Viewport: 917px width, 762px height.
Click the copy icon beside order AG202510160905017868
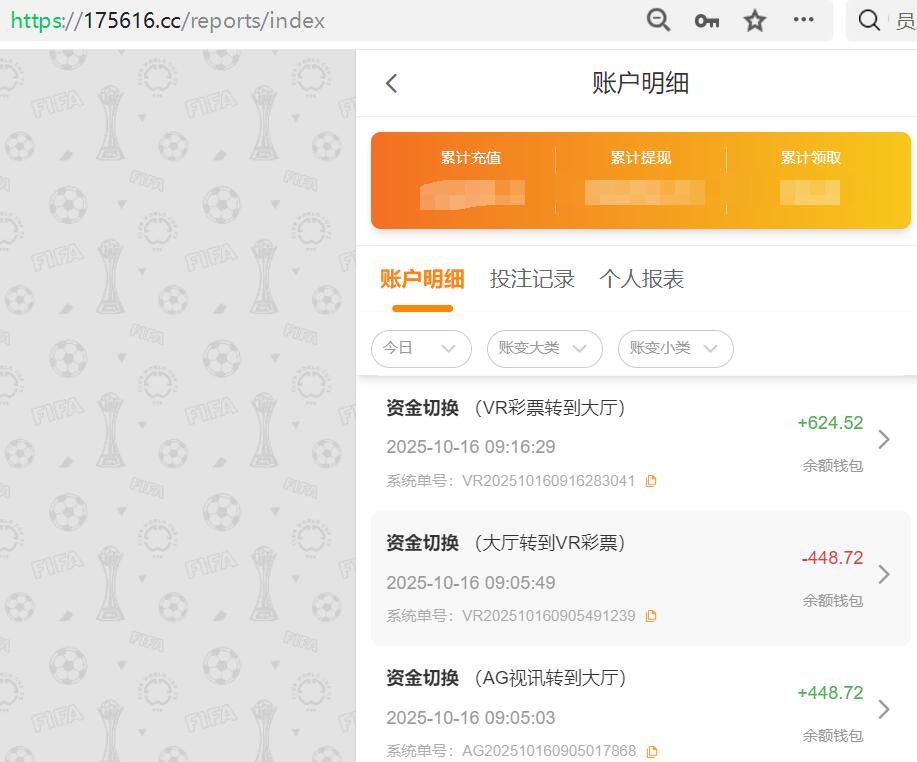click(x=651, y=750)
